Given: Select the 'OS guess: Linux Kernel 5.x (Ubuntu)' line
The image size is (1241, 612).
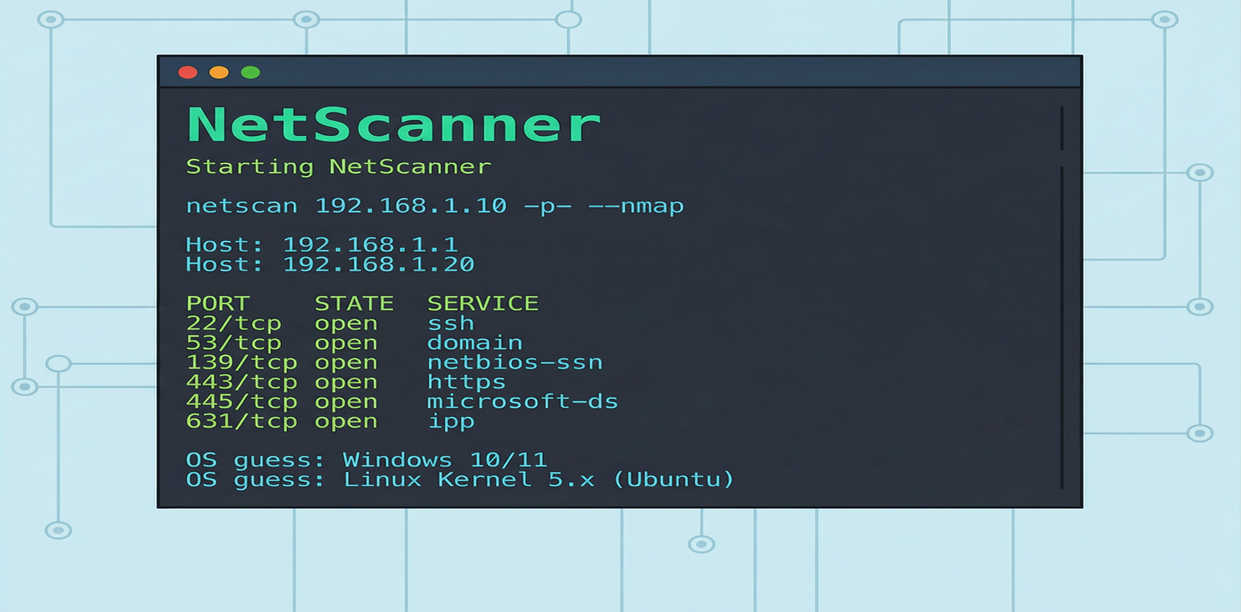Looking at the screenshot, I should (460, 480).
